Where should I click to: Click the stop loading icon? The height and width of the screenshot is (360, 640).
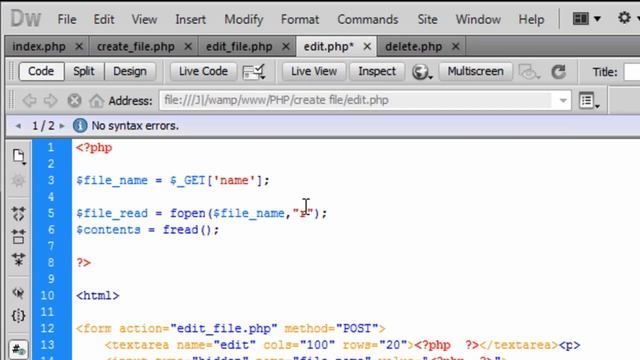74,100
